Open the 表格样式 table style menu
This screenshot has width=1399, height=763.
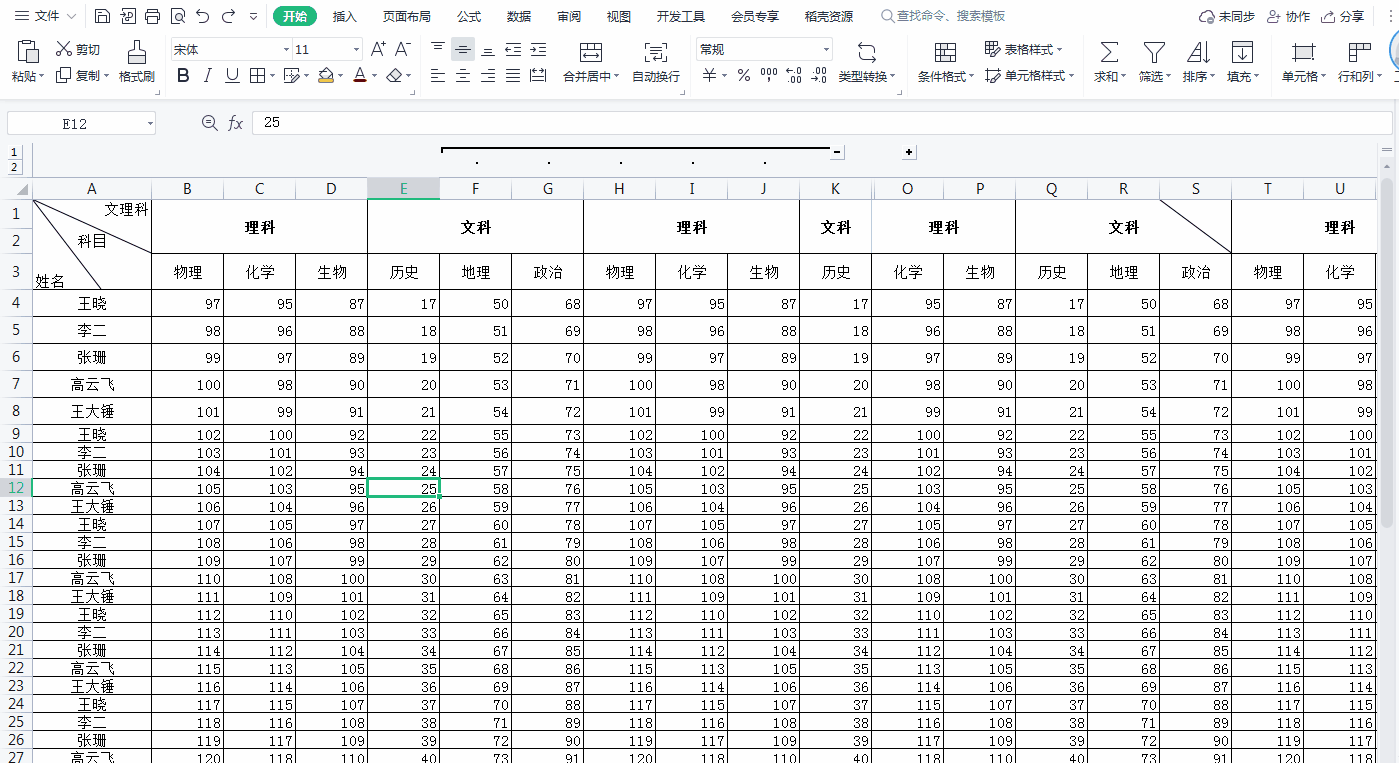(x=1024, y=49)
